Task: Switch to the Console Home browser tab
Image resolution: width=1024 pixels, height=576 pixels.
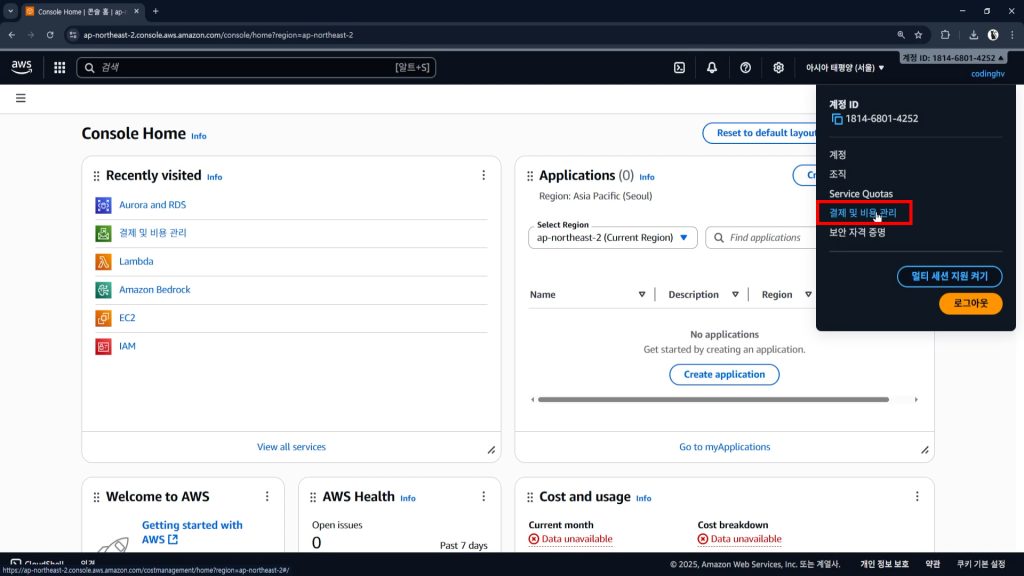Action: (82, 12)
